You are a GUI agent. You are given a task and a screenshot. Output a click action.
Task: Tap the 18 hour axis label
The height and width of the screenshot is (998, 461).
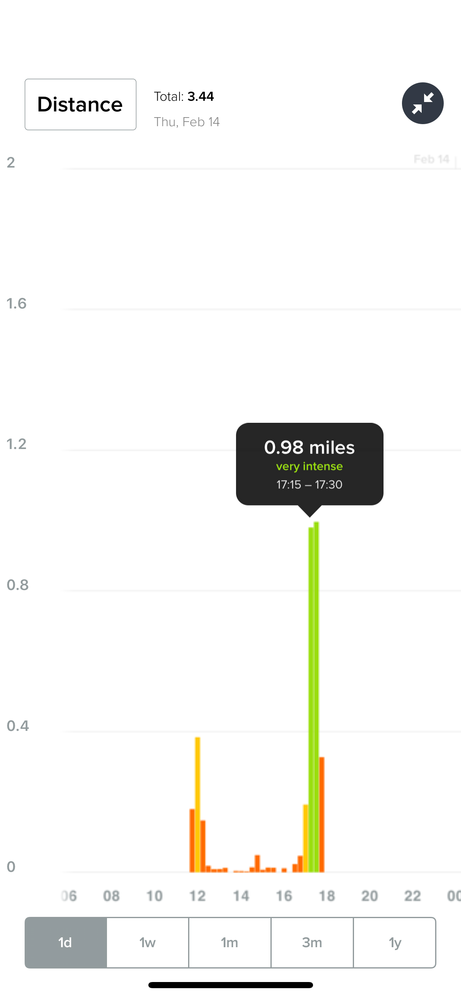327,896
